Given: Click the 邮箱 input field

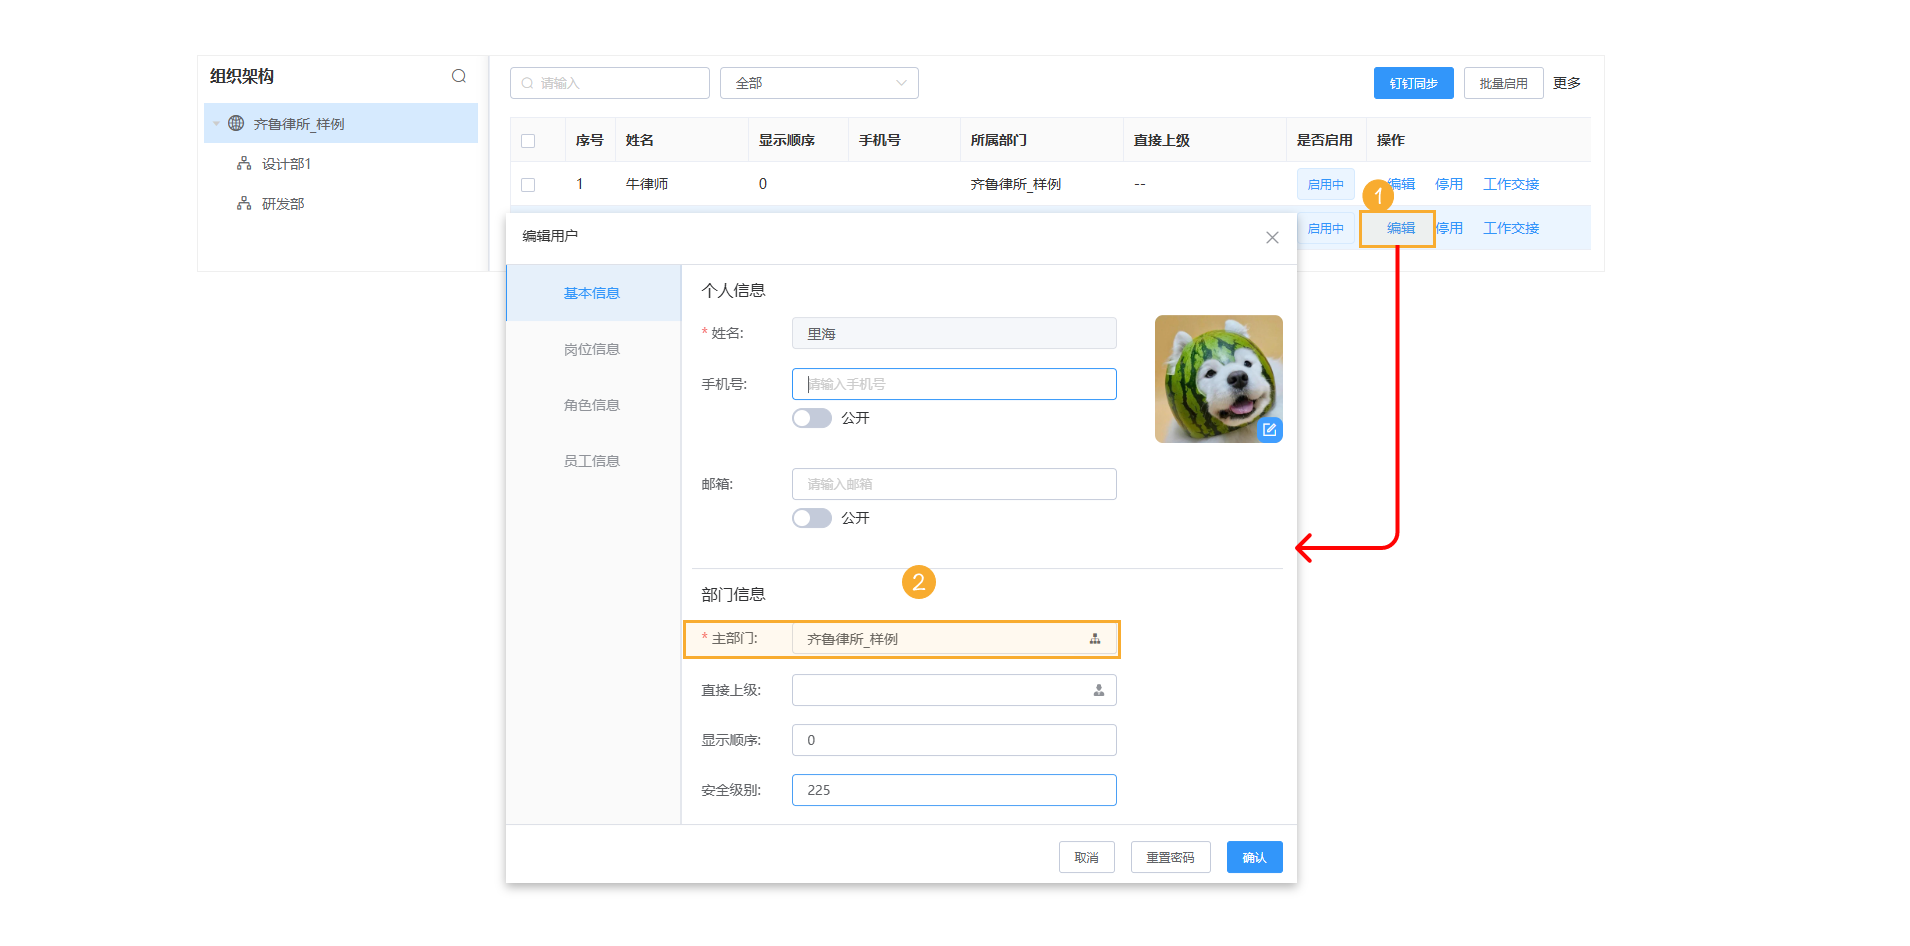Looking at the screenshot, I should pos(953,484).
